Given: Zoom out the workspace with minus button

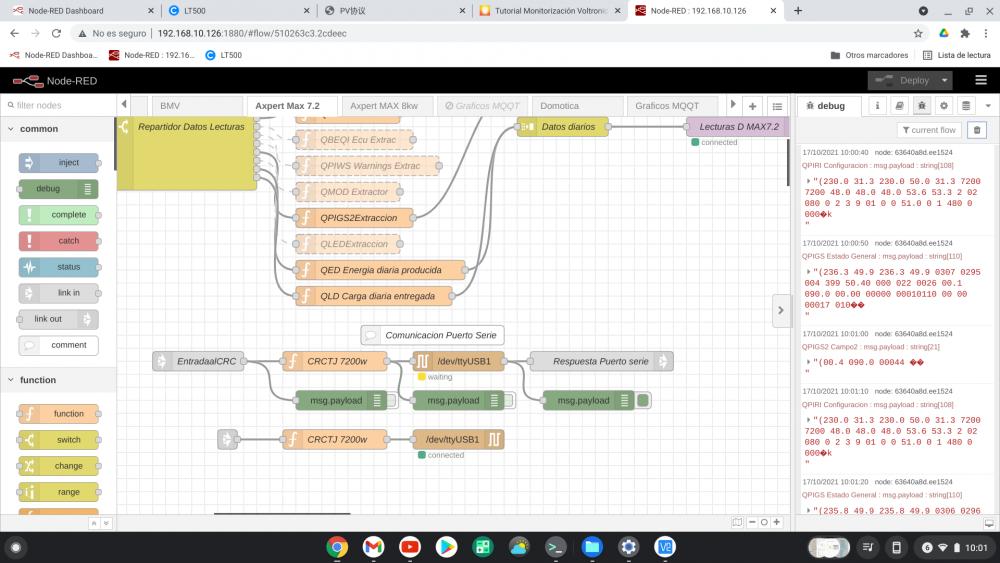Looking at the screenshot, I should point(752,522).
